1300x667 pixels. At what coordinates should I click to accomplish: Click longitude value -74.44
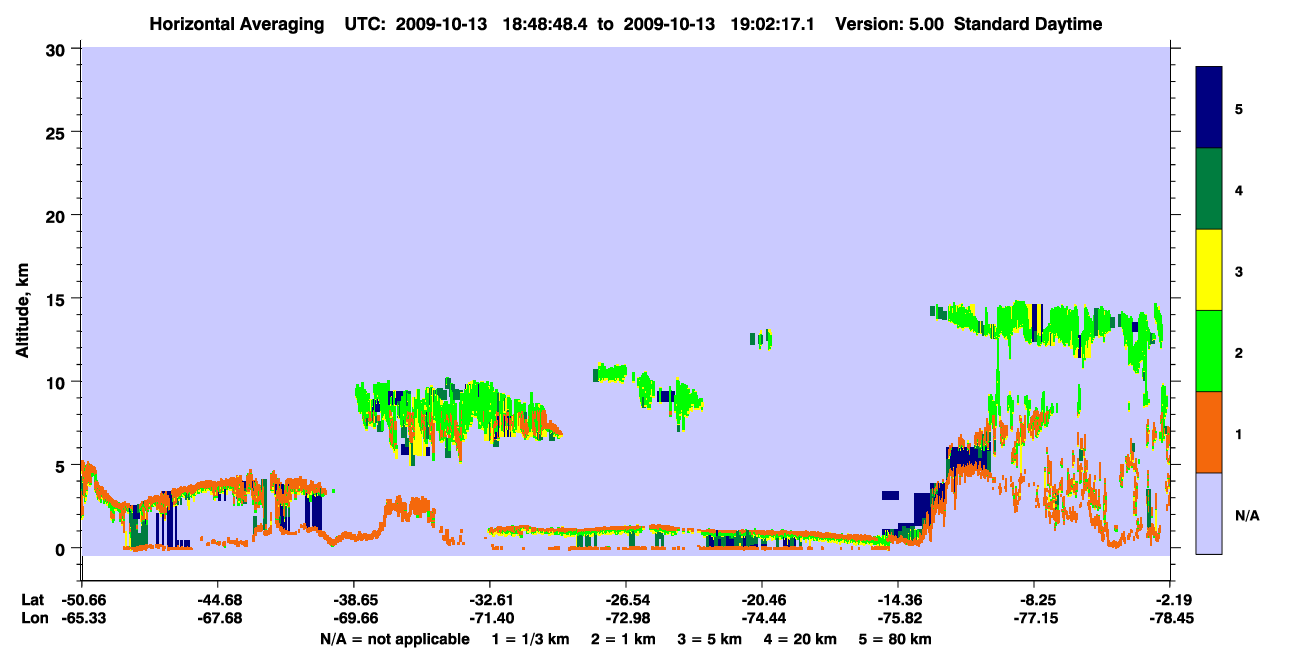761,619
